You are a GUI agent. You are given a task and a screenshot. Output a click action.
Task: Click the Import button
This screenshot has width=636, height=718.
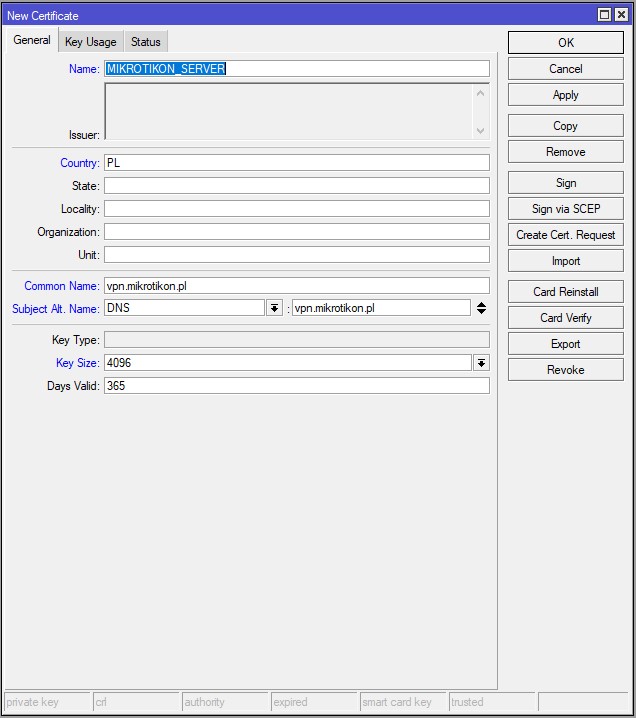coord(565,261)
